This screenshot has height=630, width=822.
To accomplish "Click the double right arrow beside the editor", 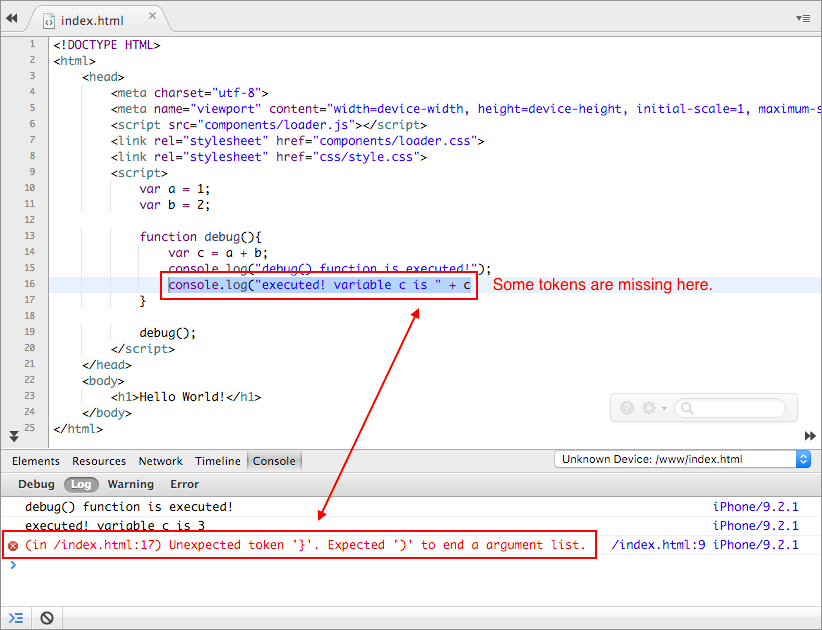I will [x=810, y=436].
